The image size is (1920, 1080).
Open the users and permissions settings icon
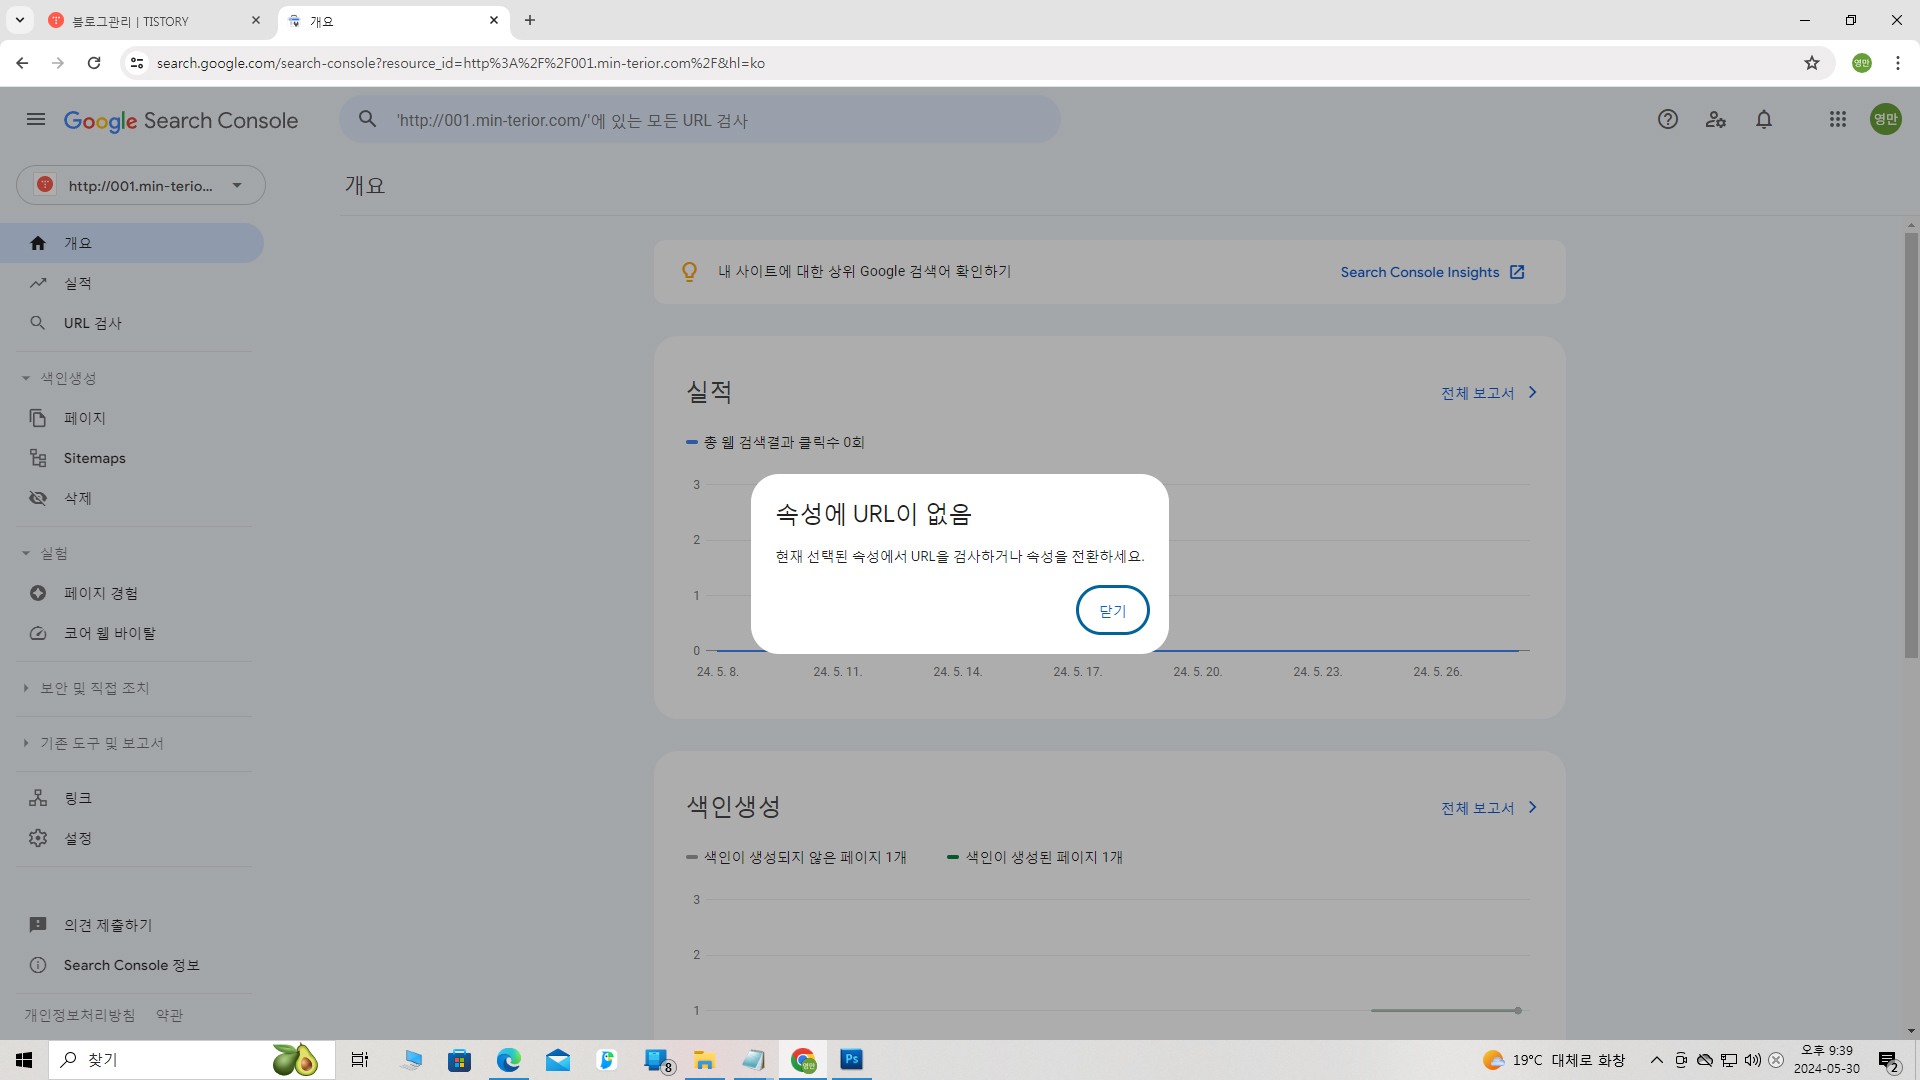point(1716,120)
